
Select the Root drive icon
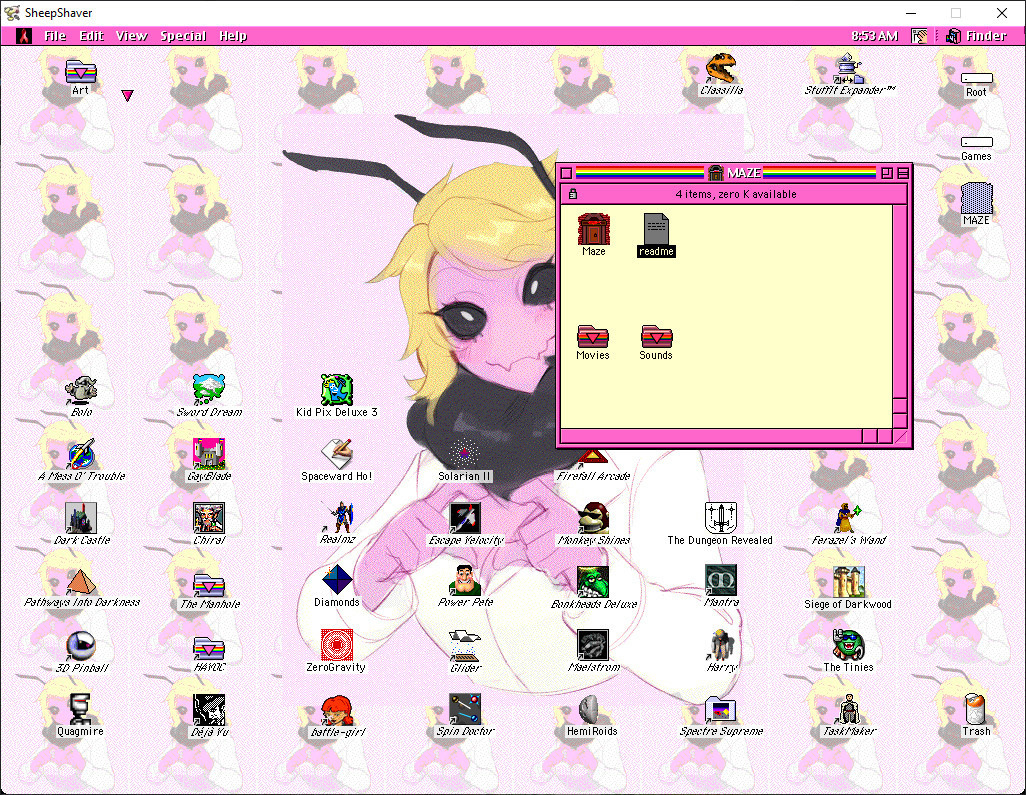(976, 79)
